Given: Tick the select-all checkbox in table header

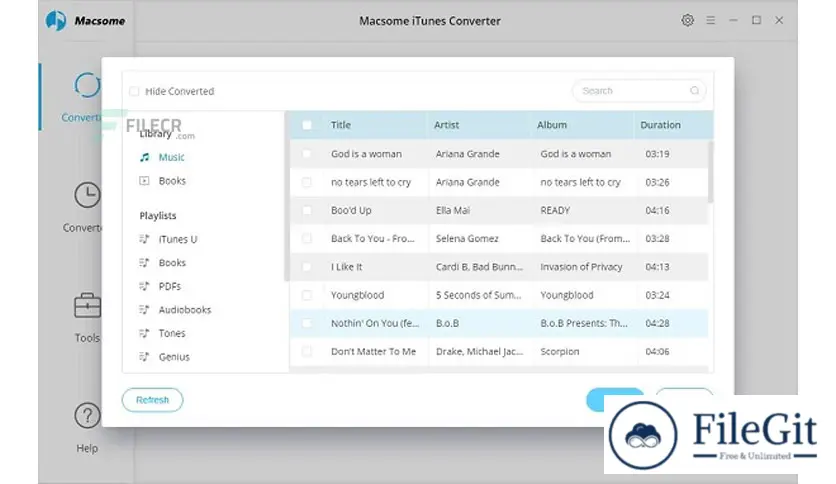Looking at the screenshot, I should 307,125.
